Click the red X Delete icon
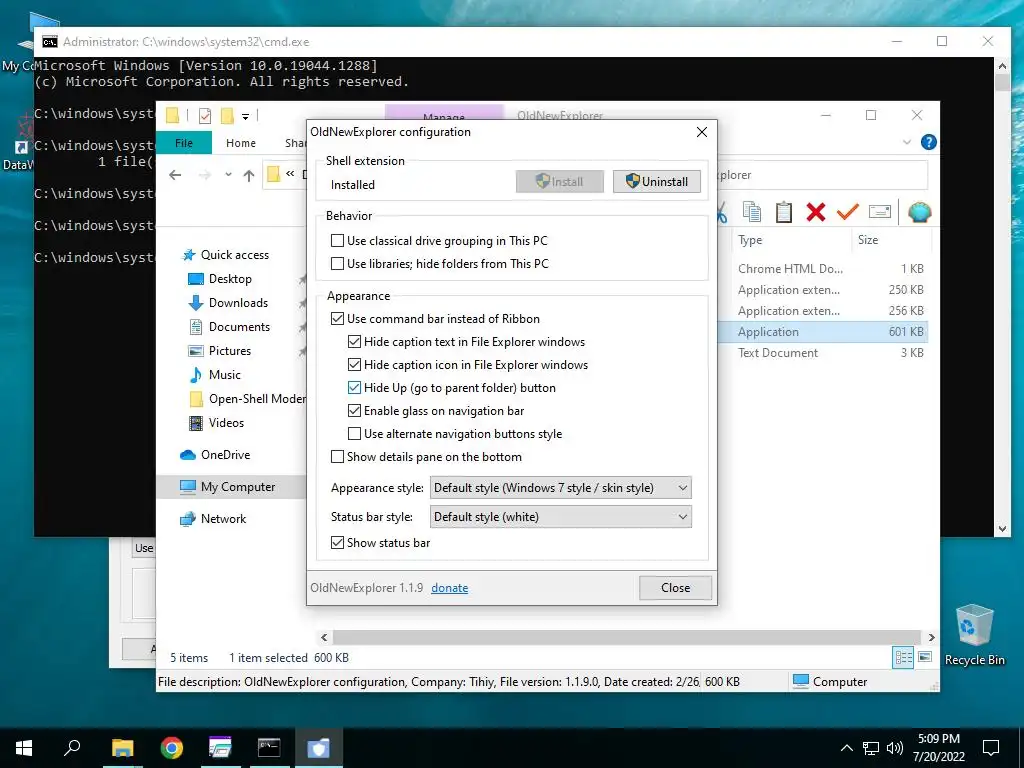 point(816,212)
